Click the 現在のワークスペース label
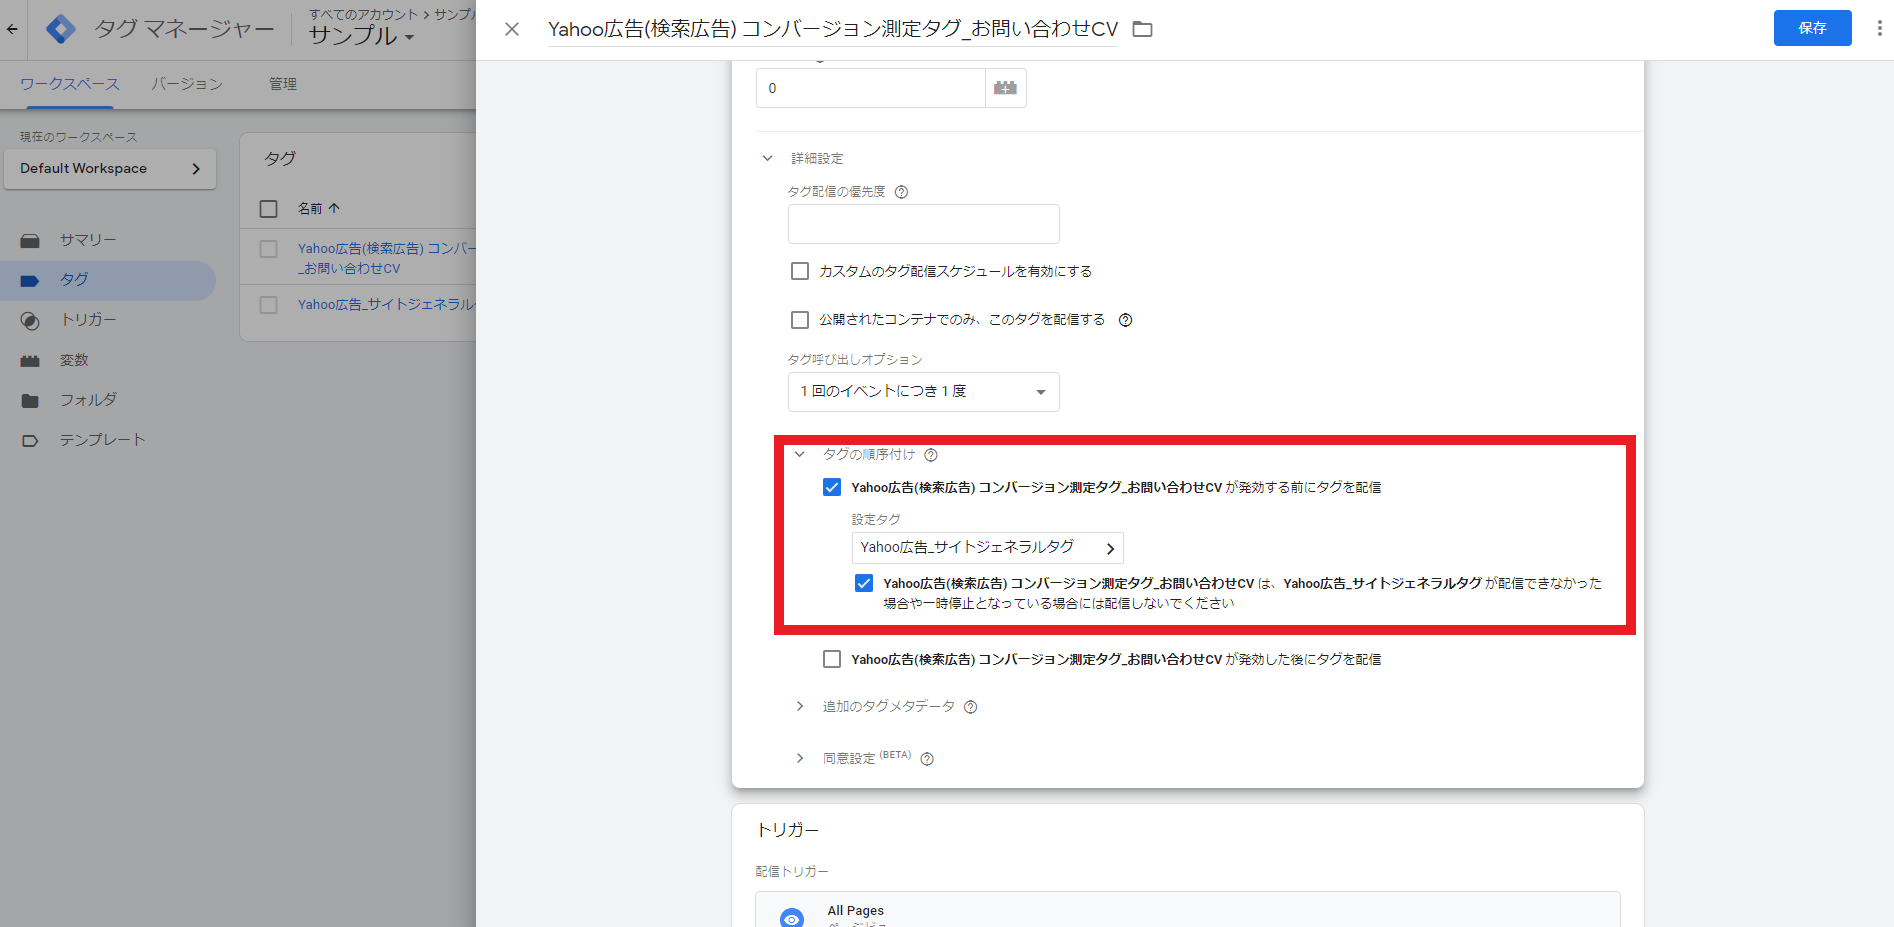This screenshot has width=1894, height=927. [78, 137]
